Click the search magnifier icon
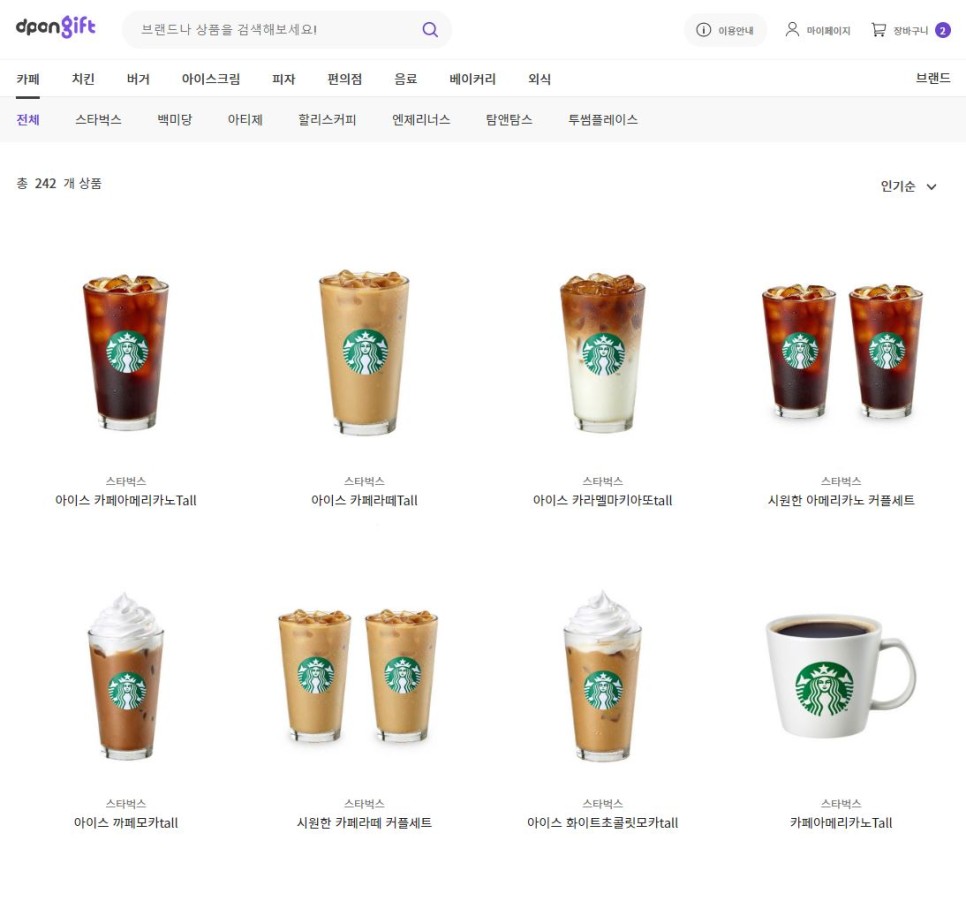This screenshot has height=924, width=966. pos(430,30)
